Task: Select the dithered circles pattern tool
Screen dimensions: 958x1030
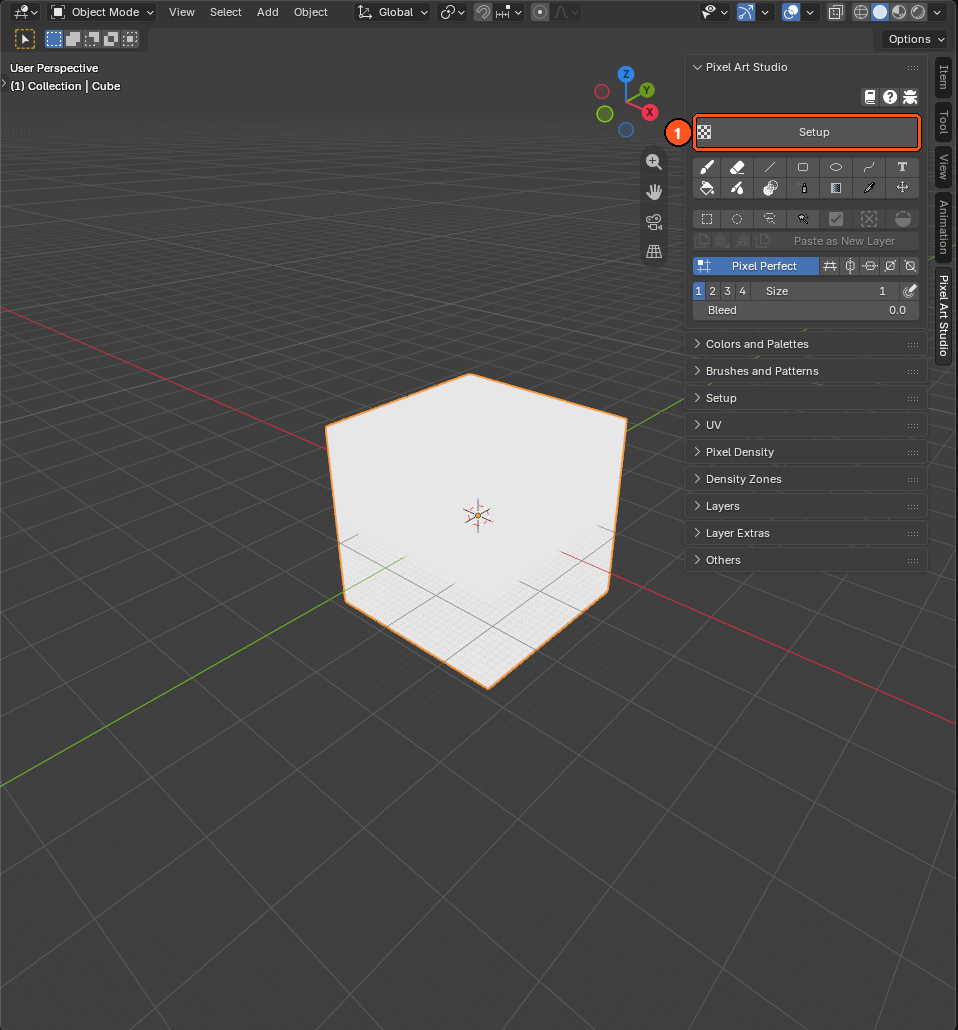Action: click(770, 188)
